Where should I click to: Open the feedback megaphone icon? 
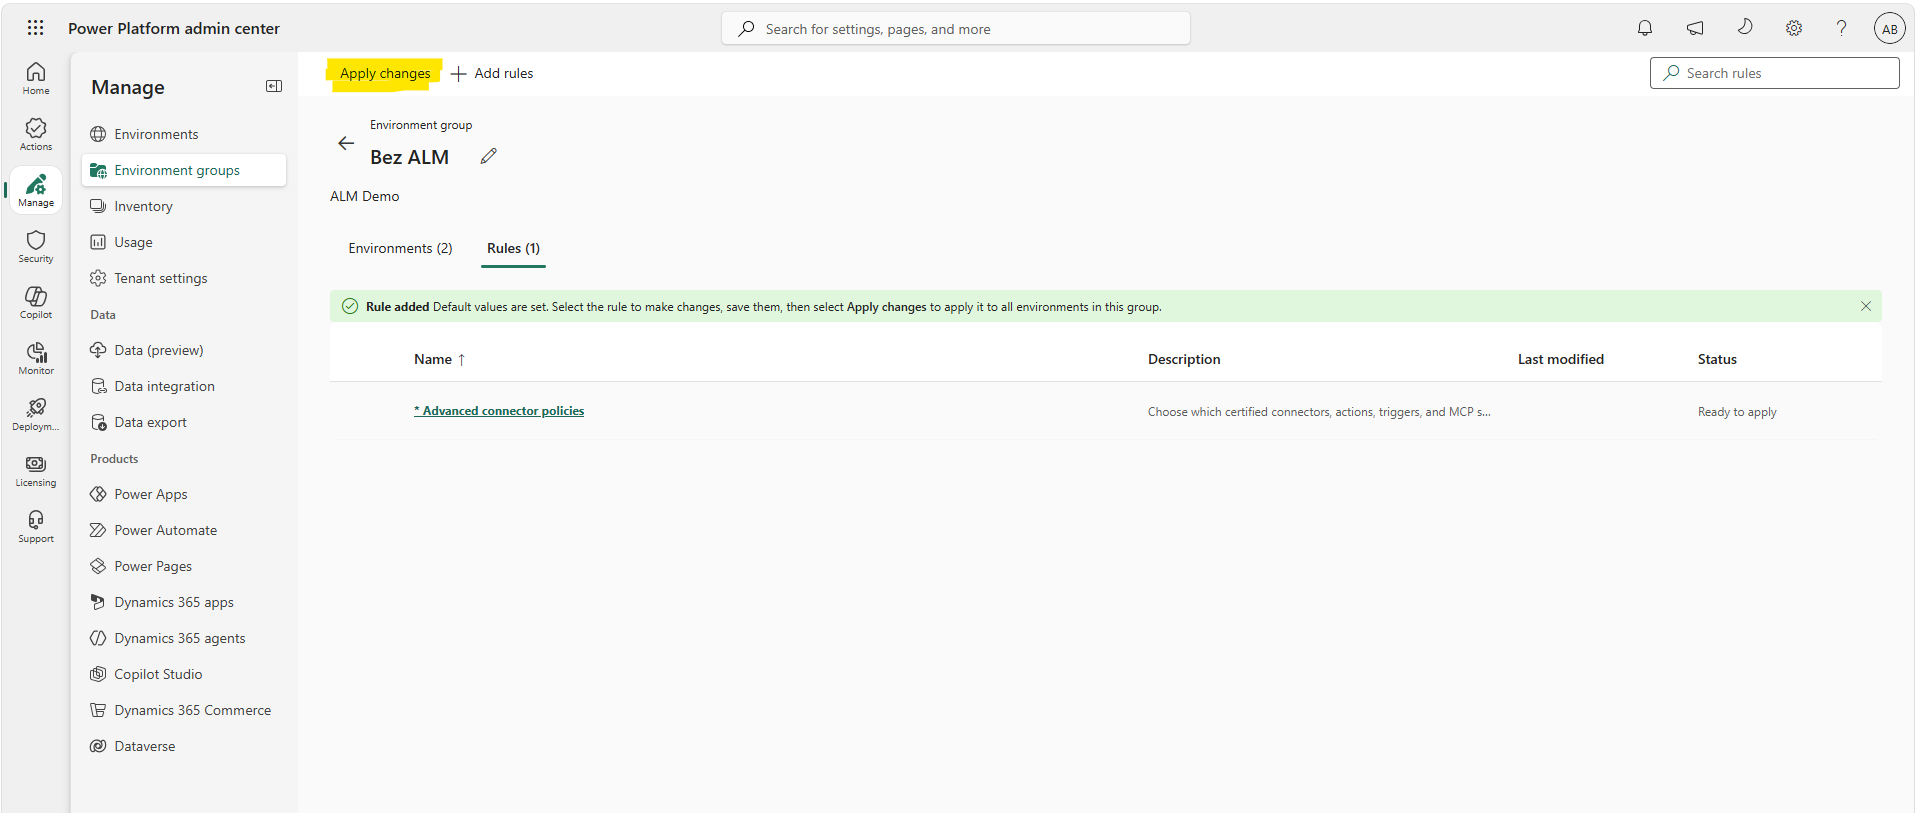tap(1695, 28)
